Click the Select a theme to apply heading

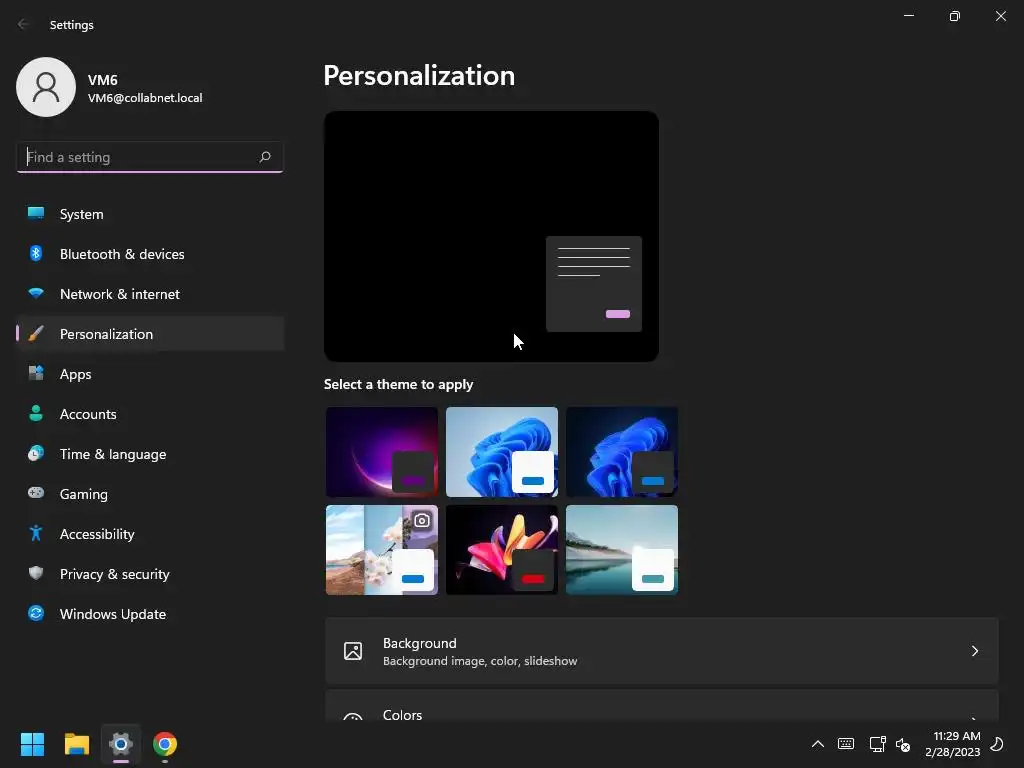click(x=398, y=384)
